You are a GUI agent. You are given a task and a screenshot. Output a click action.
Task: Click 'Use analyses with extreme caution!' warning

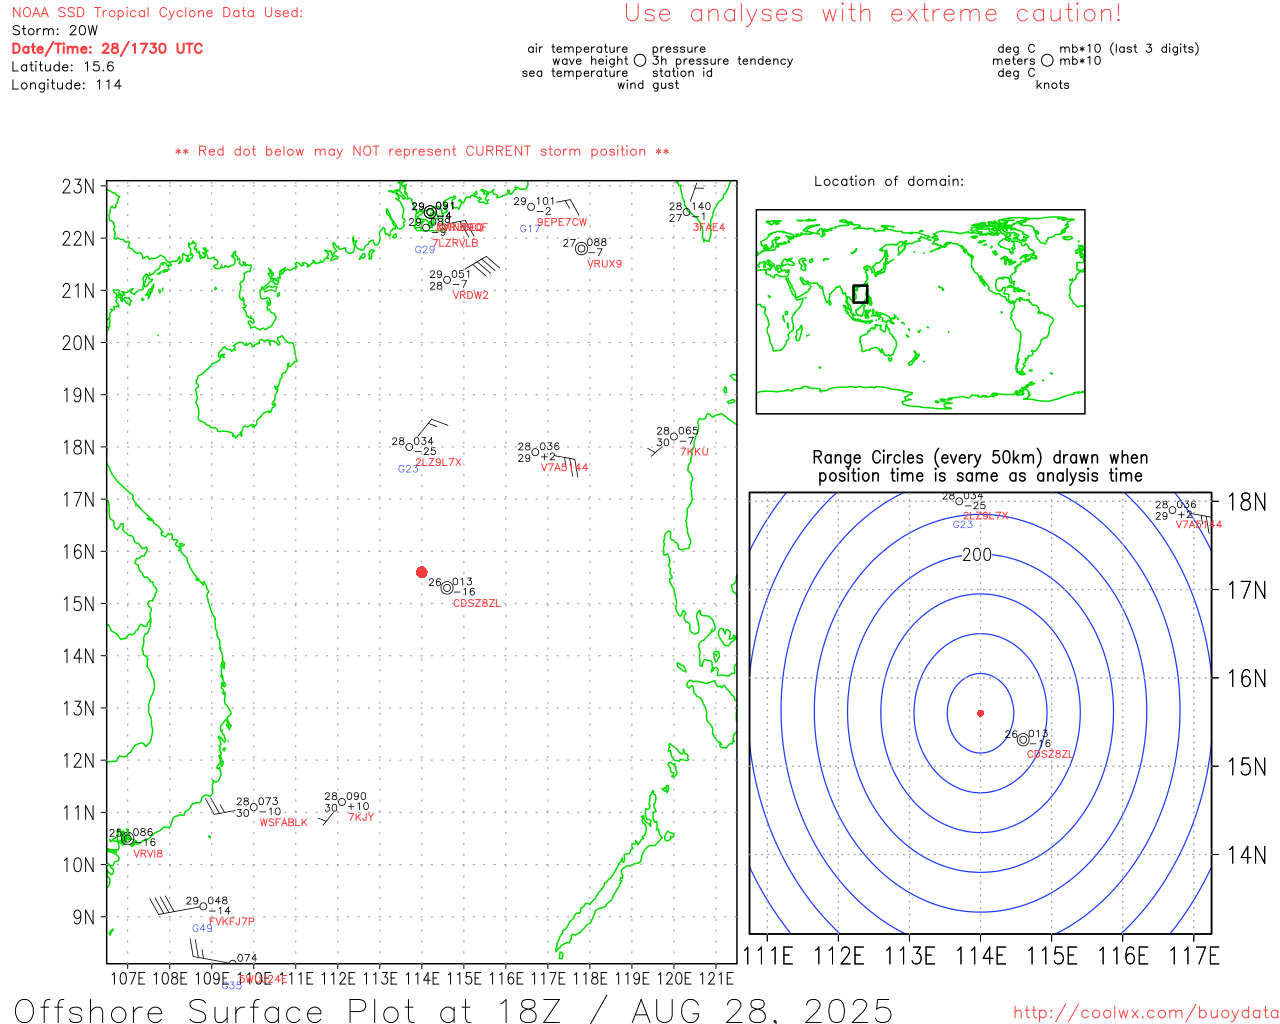tap(873, 14)
